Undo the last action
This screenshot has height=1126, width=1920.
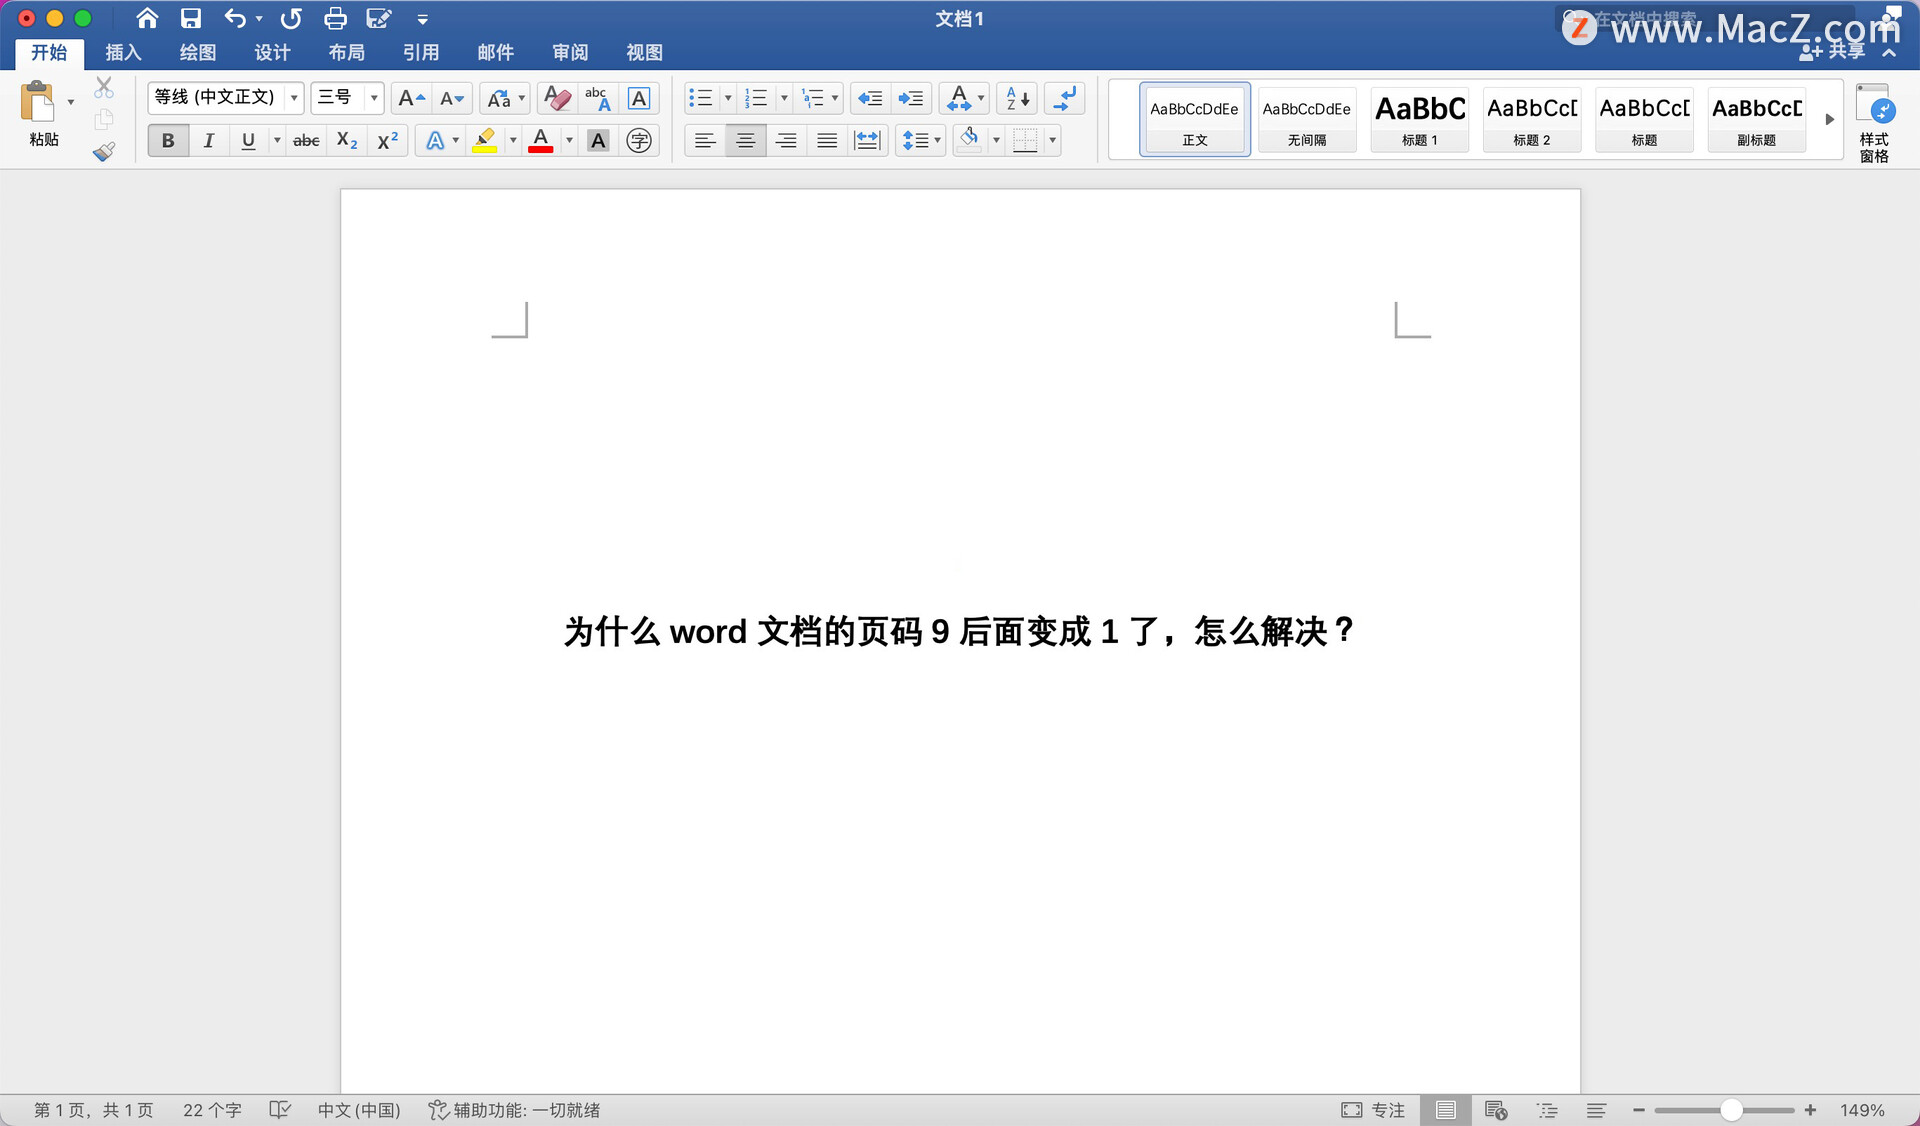point(235,18)
